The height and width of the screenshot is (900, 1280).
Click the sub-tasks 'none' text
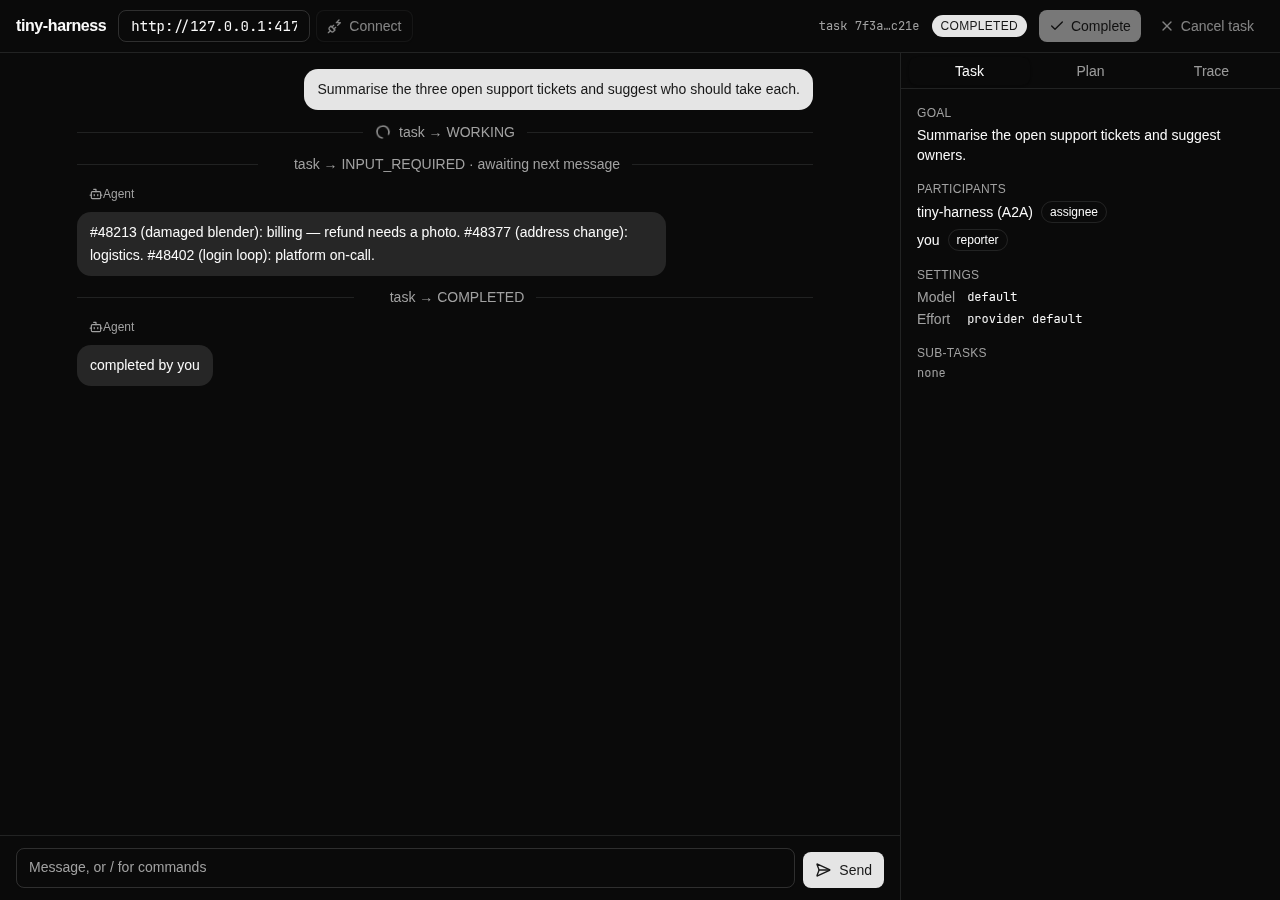[931, 373]
